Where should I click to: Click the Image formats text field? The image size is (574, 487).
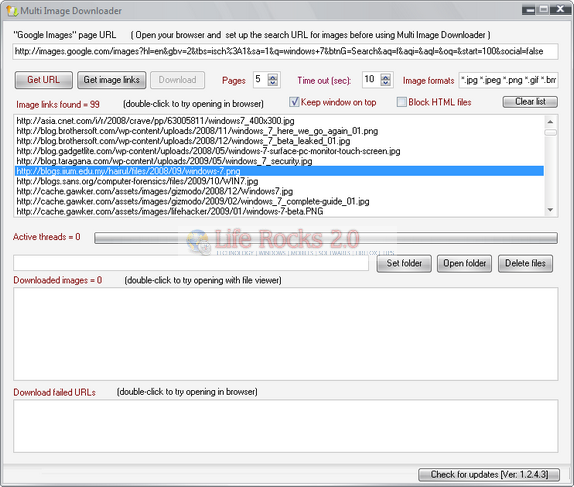pos(508,80)
